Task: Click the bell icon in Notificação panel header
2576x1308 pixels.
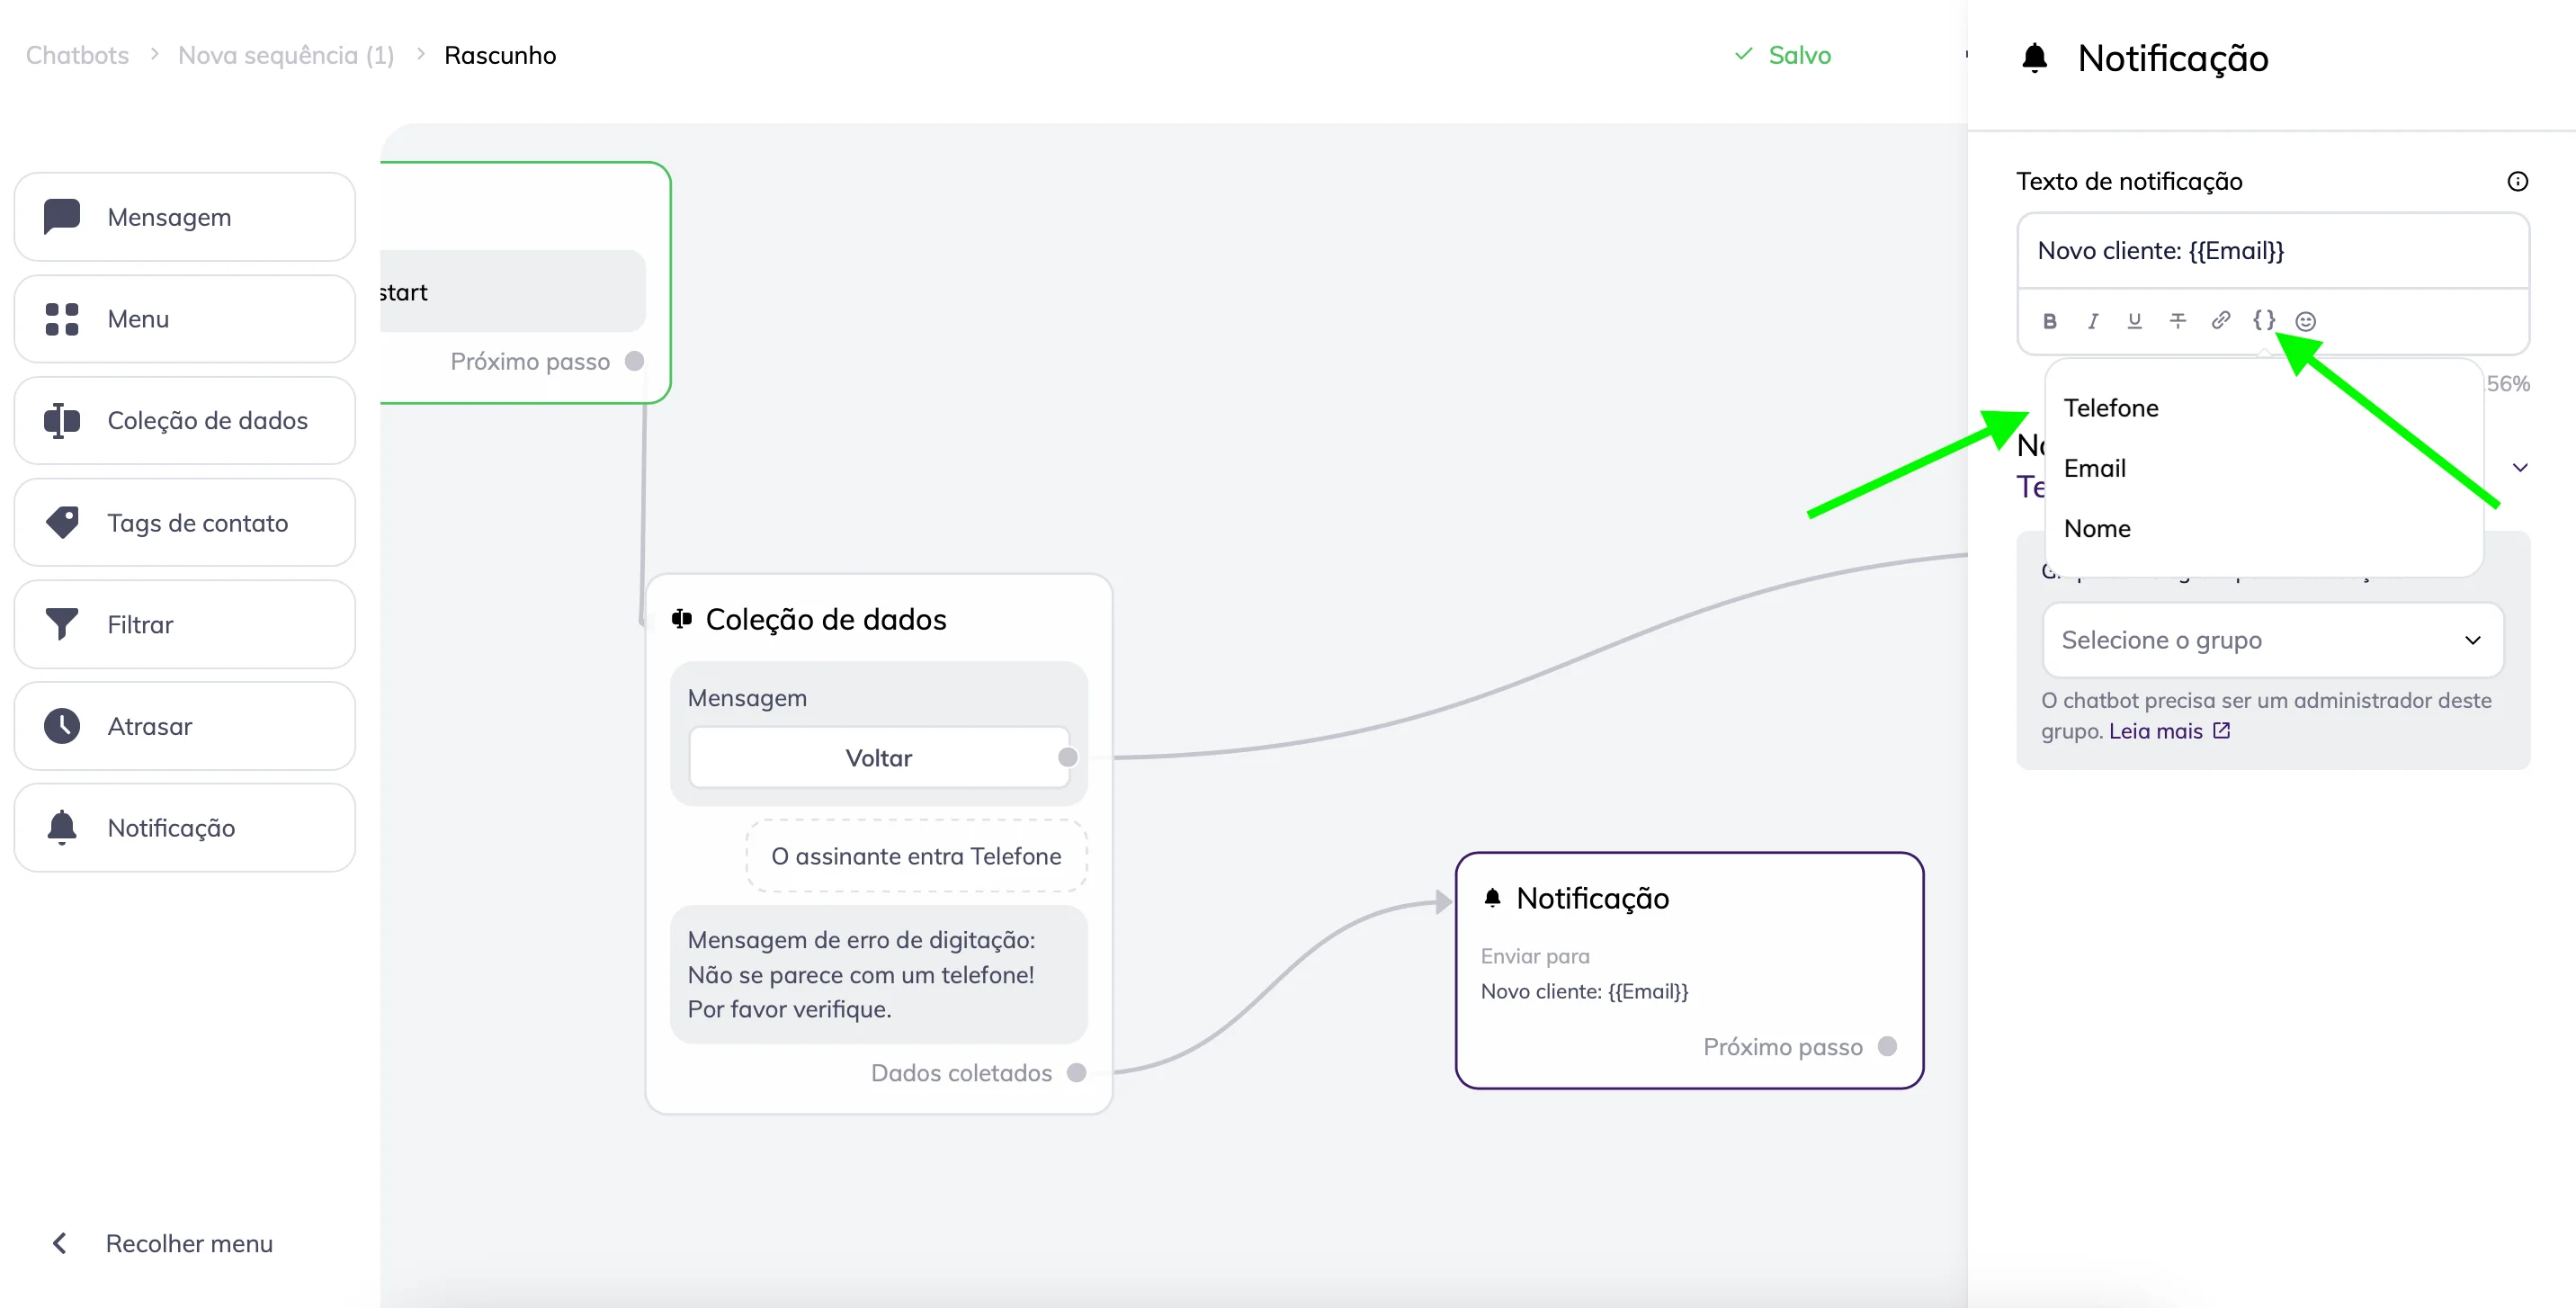Action: coord(2035,58)
